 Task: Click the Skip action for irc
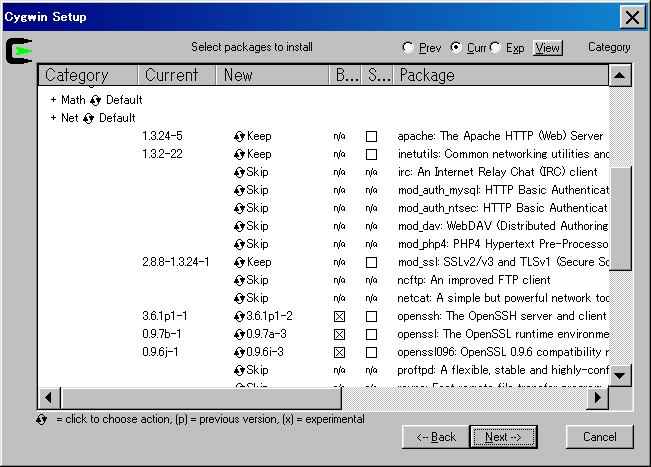(x=257, y=172)
